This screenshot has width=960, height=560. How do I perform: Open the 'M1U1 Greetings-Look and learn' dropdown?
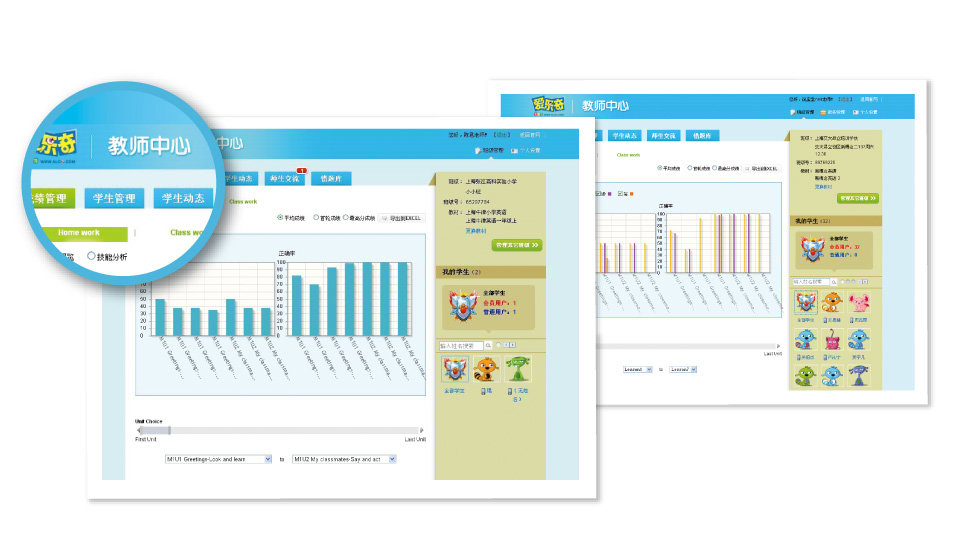coord(218,459)
